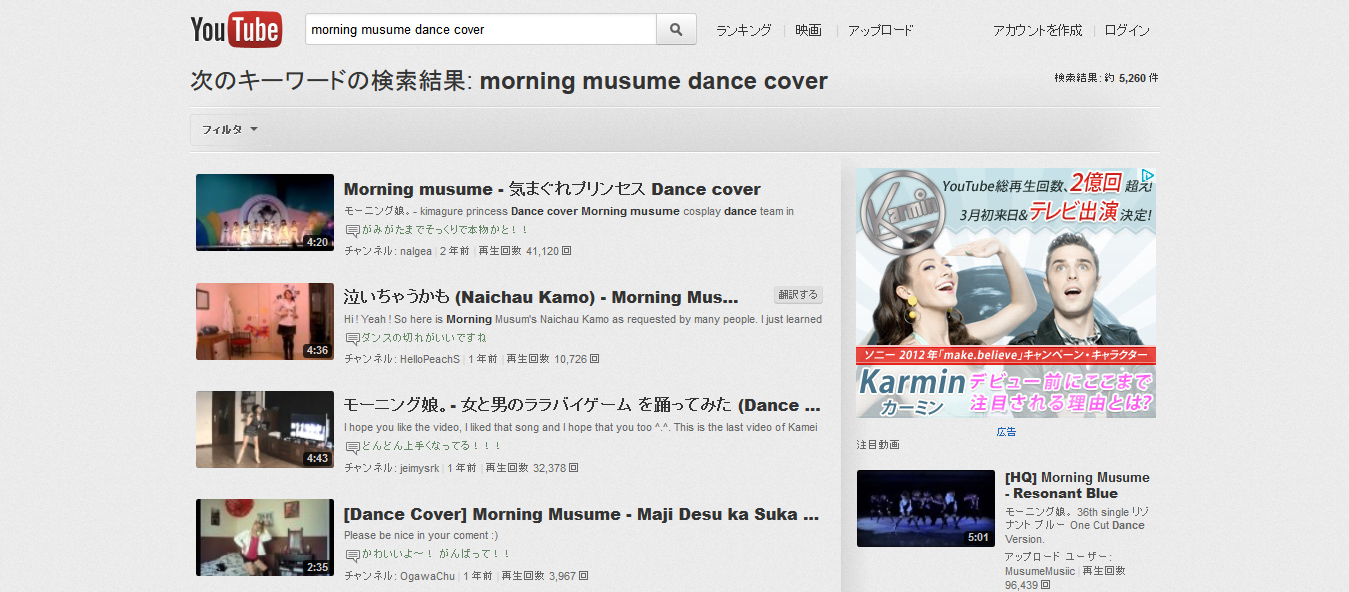The height and width of the screenshot is (592, 1349).
Task: Open the 4:36 video thumbnail
Action: [265, 321]
